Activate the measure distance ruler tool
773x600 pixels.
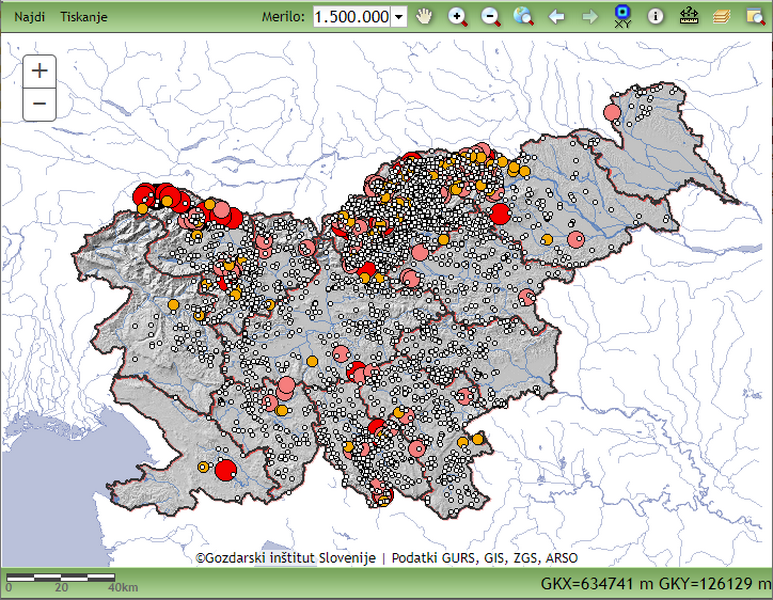click(688, 17)
